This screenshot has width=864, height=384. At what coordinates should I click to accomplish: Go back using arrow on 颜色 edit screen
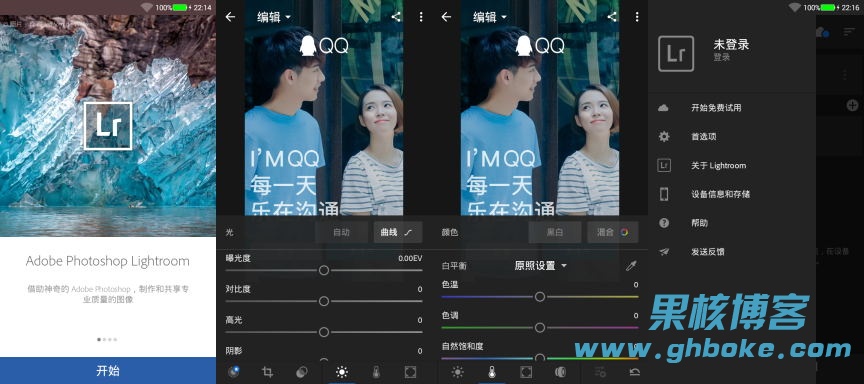(446, 17)
